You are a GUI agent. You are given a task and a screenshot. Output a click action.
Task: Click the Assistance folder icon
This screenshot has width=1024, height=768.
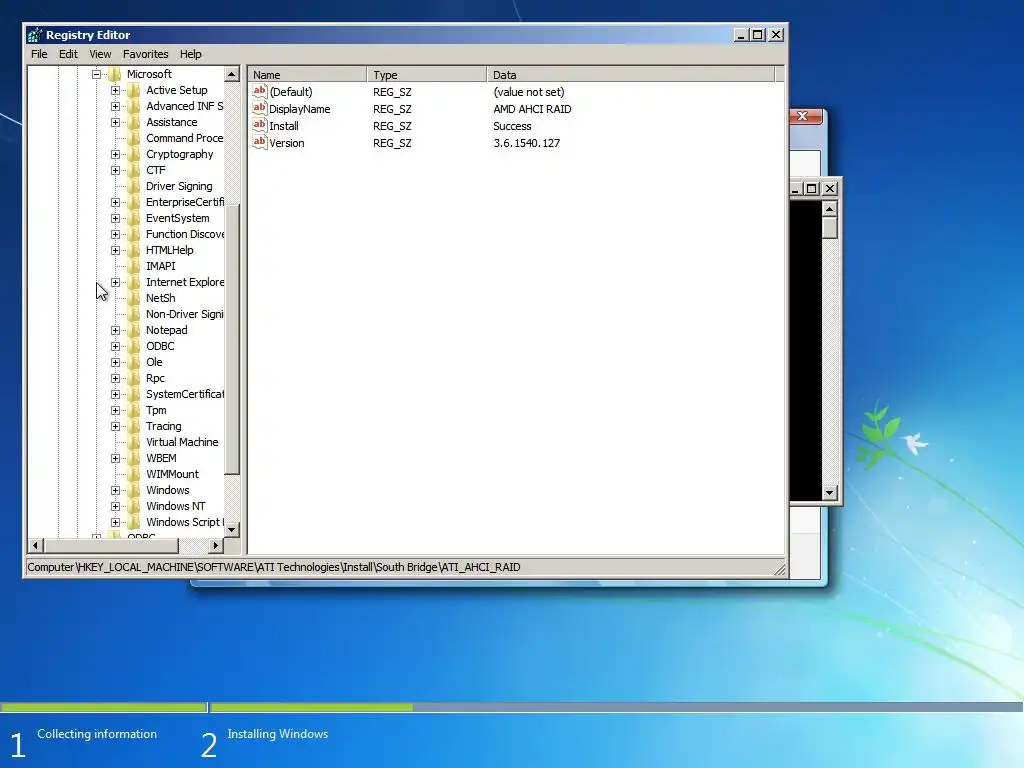point(134,122)
